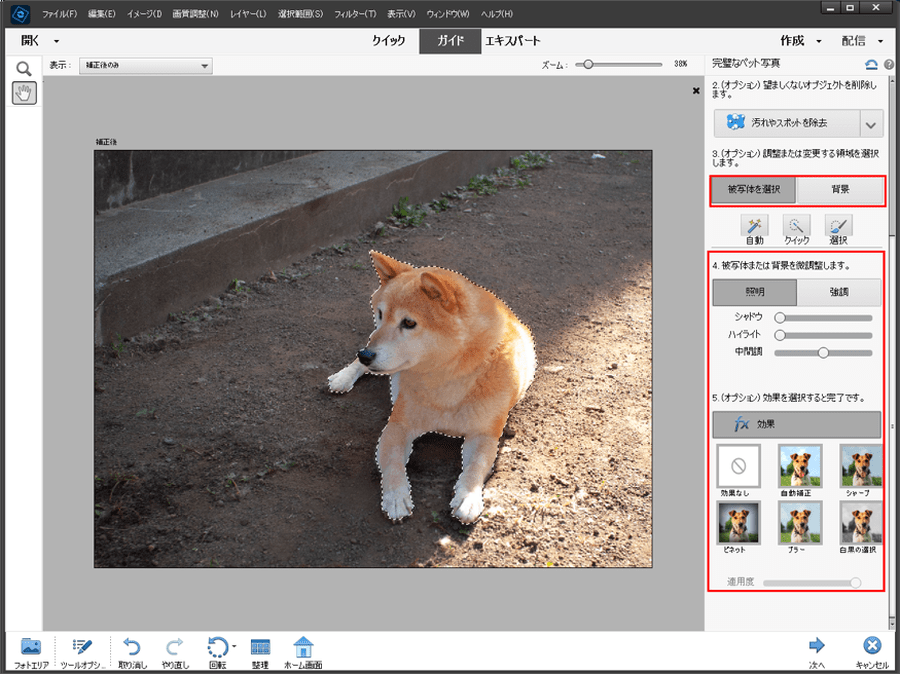Click the 次へ next button
Viewport: 900px width, 674px height.
[x=817, y=647]
